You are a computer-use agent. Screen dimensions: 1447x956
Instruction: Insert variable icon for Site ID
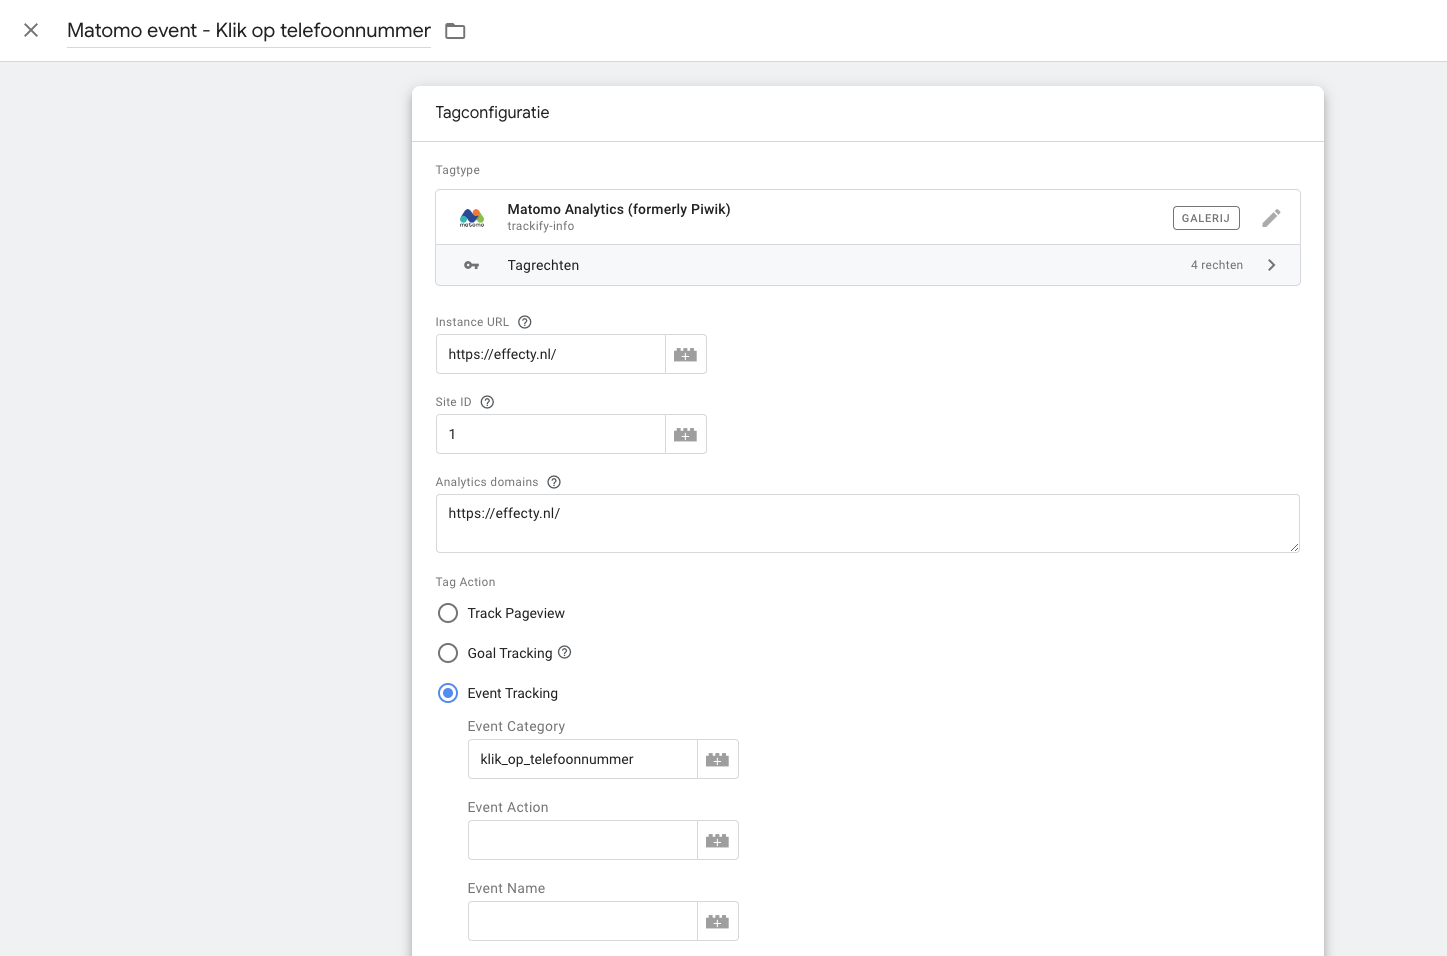686,434
